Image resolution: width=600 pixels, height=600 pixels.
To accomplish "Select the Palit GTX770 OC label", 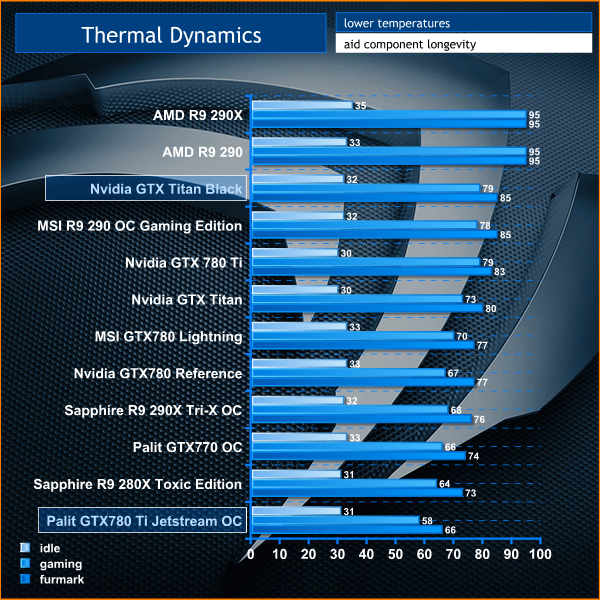I will pos(188,447).
